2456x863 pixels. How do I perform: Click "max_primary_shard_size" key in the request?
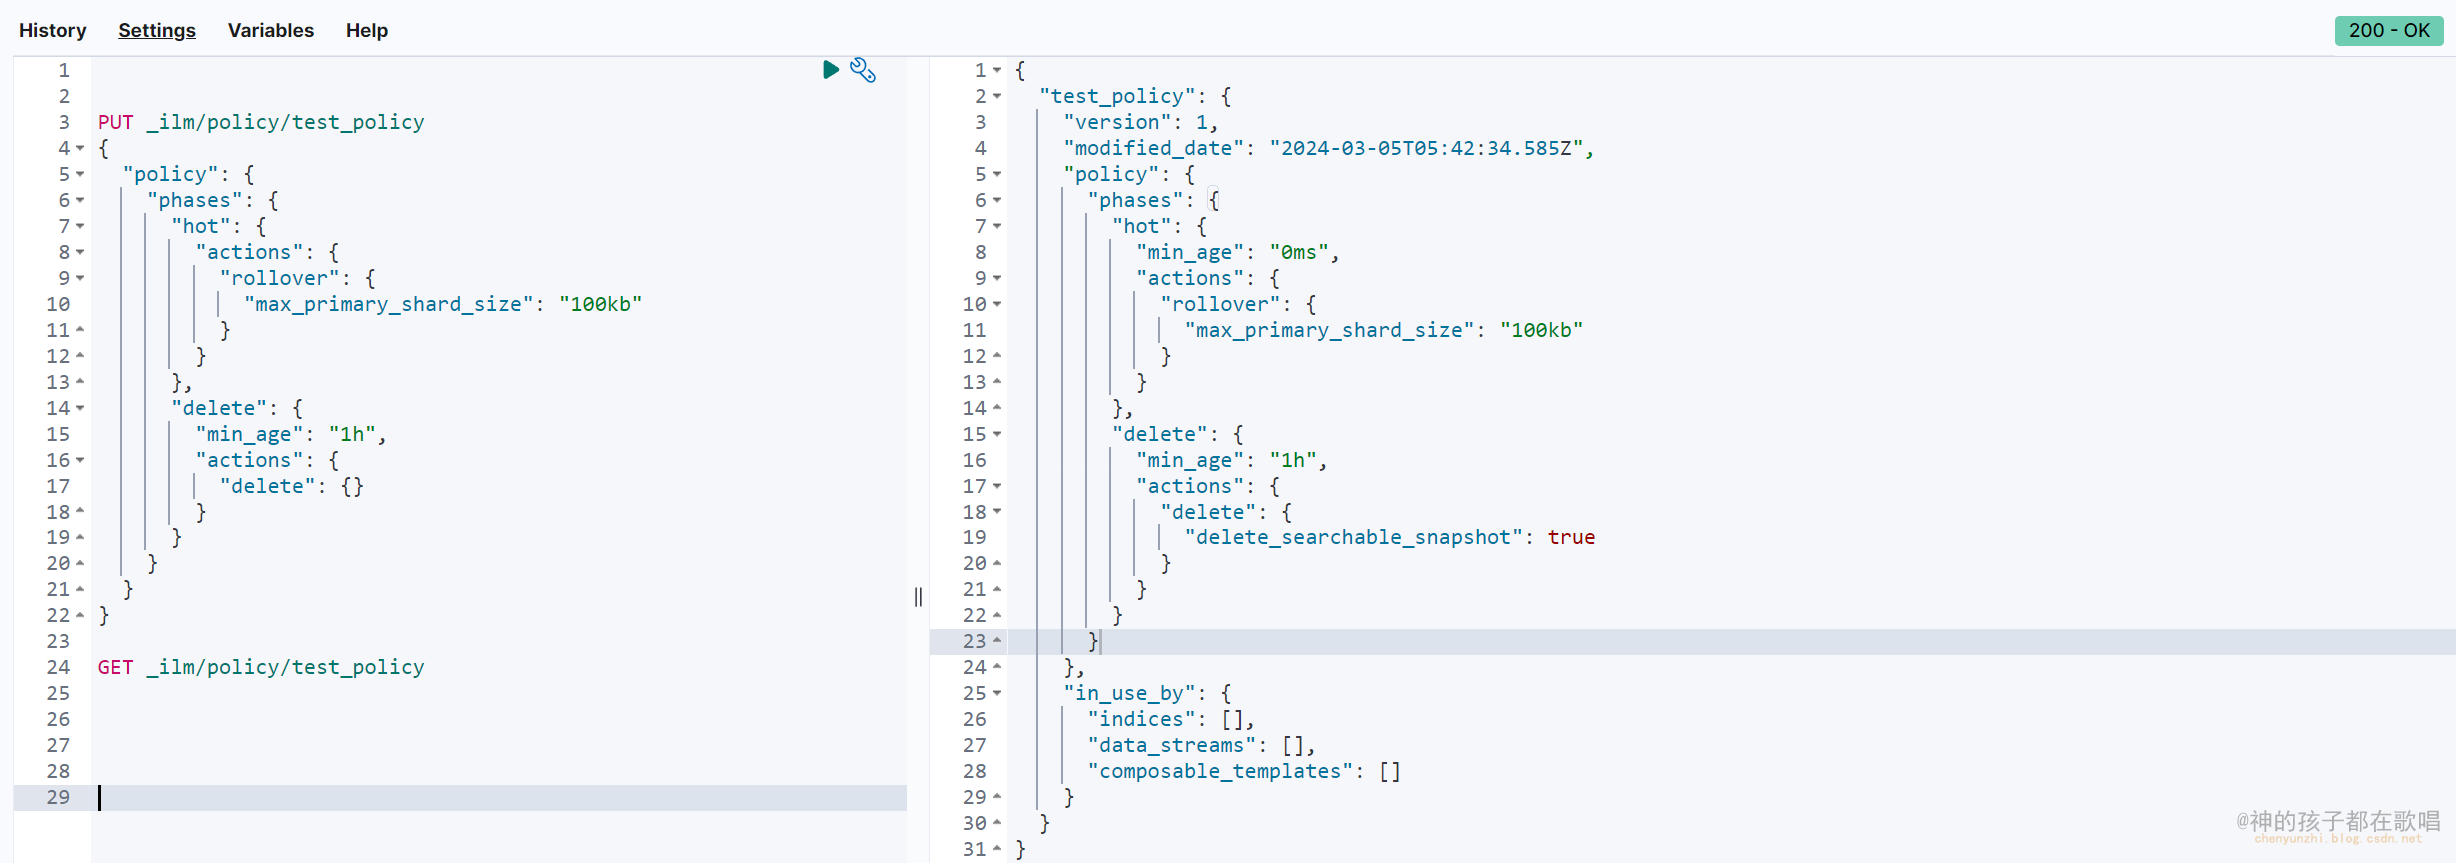pos(388,304)
